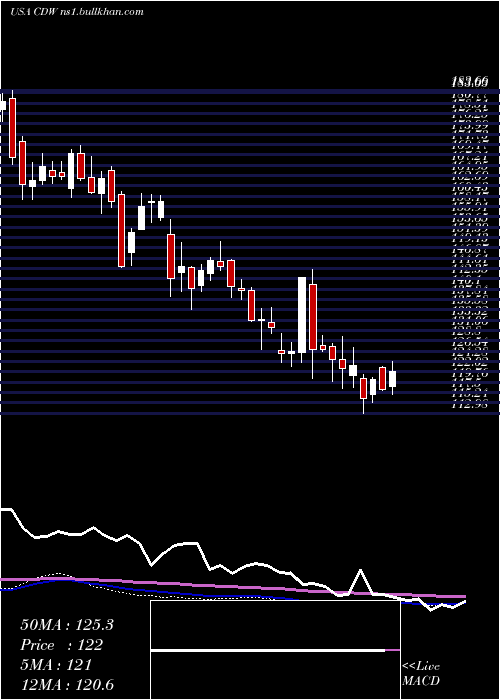
Task: Click the sharp peak on the white MACD line
Action: 360,571
